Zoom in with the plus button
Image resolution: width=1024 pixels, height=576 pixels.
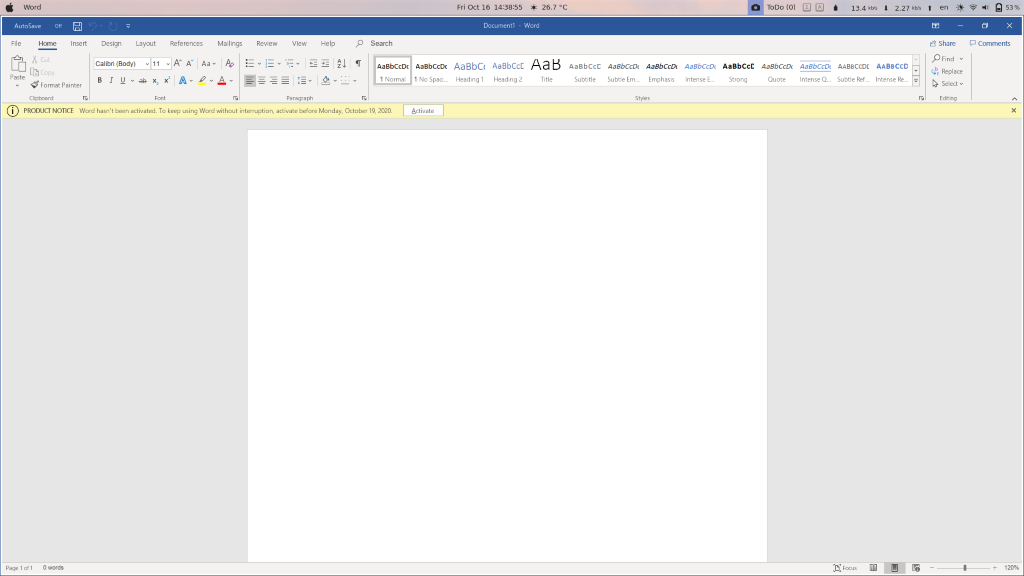point(995,568)
